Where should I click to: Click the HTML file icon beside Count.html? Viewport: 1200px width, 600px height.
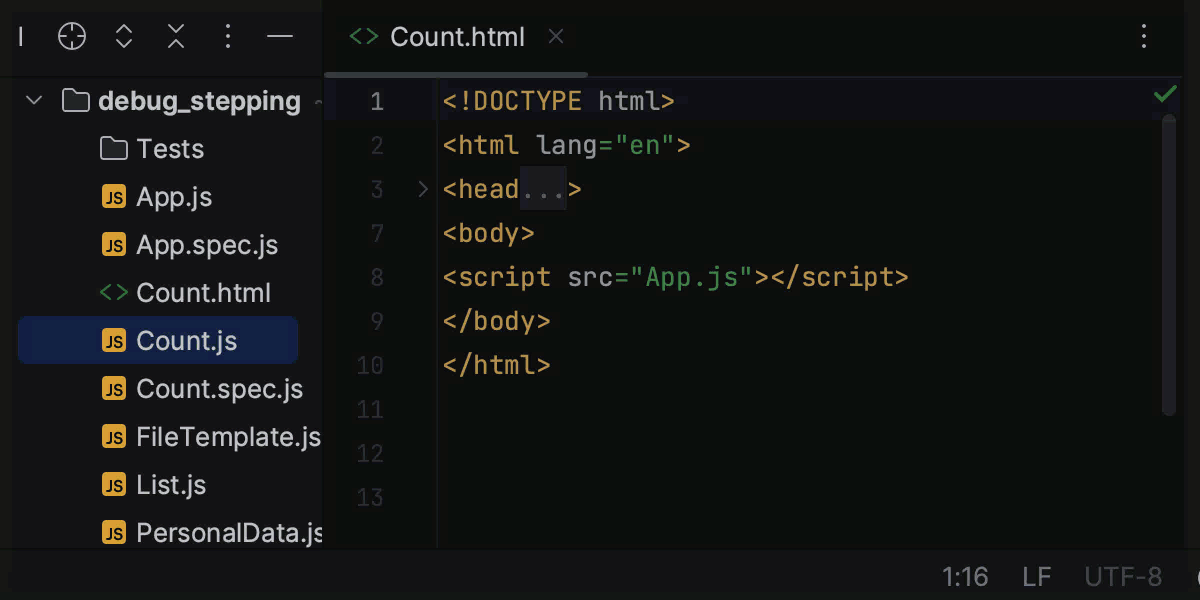pos(113,292)
